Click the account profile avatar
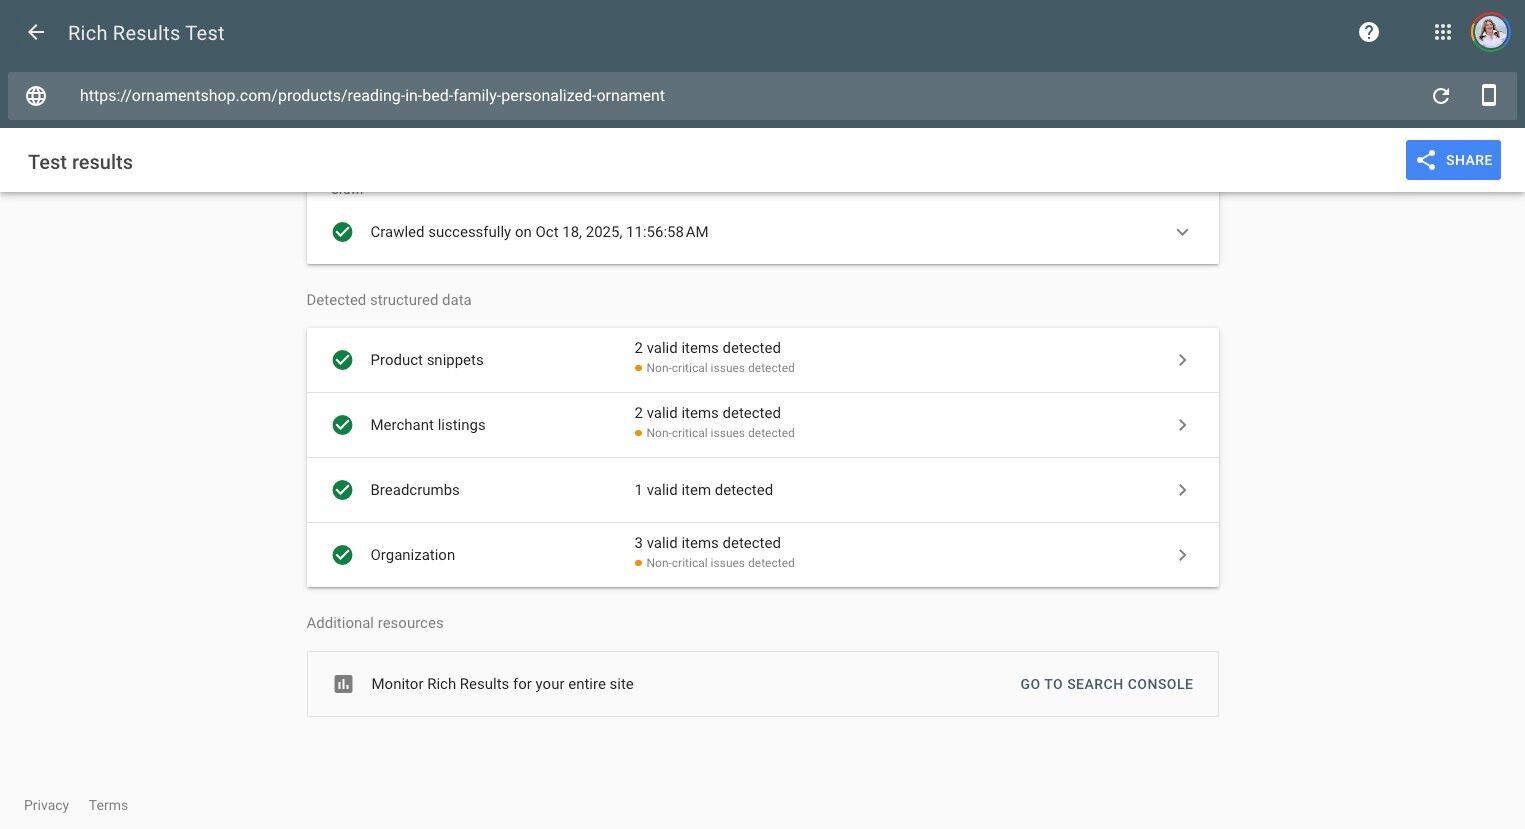1525x829 pixels. coord(1490,33)
